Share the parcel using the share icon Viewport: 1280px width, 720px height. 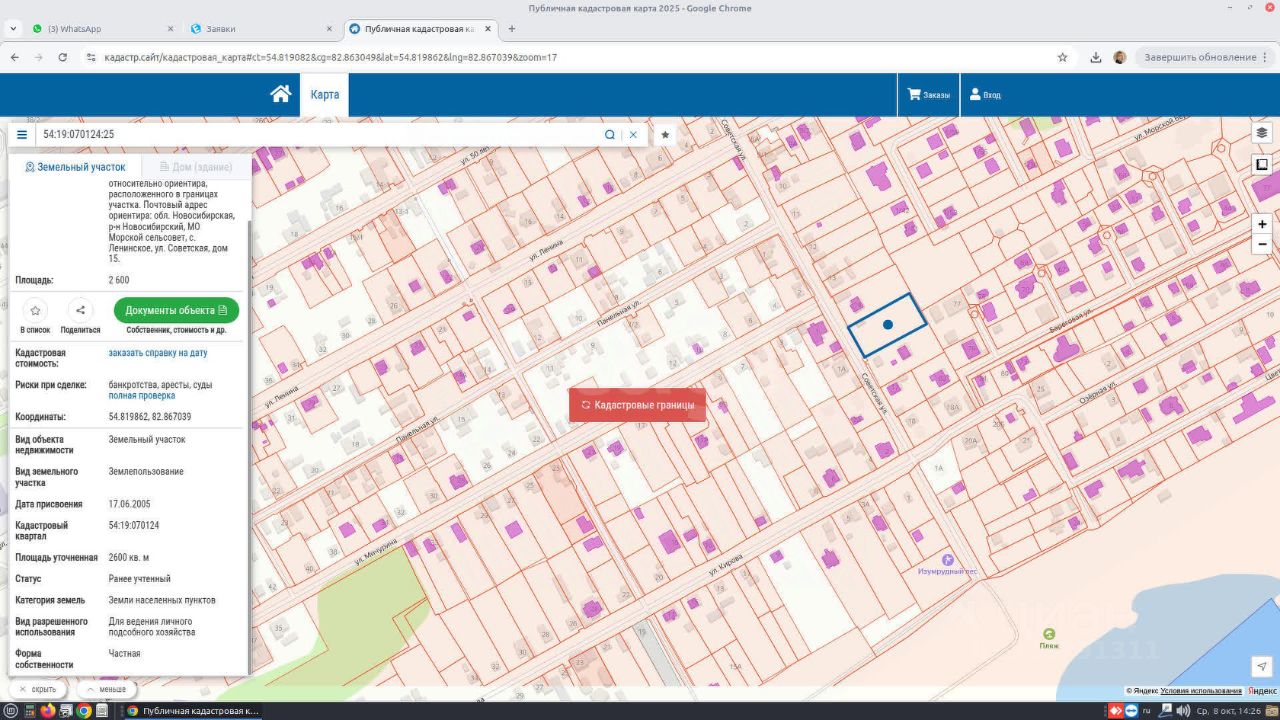pos(80,310)
